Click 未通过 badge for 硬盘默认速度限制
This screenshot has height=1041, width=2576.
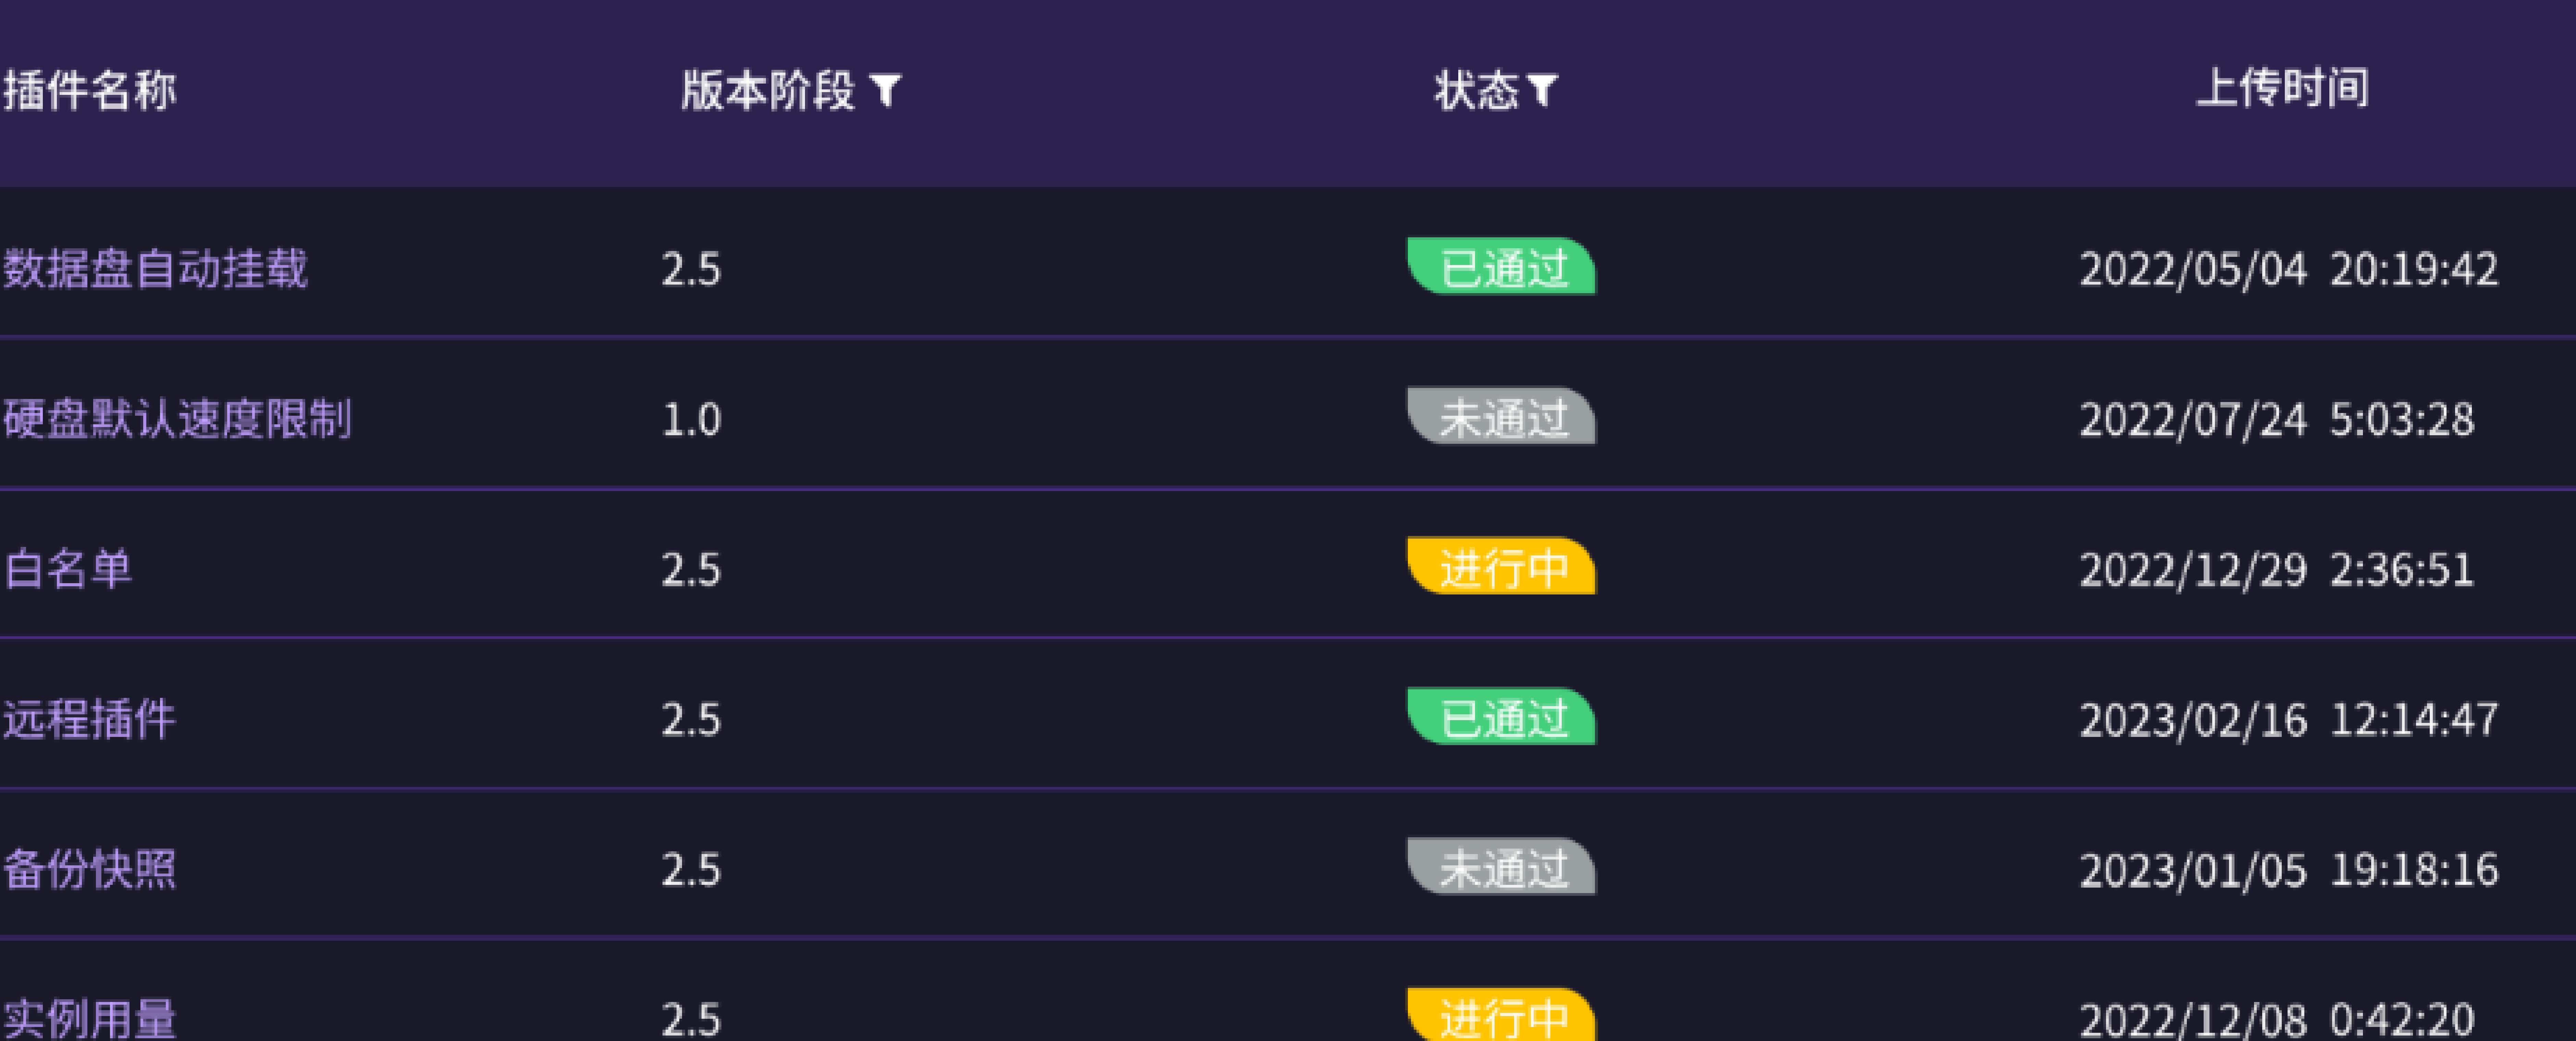coord(1502,416)
